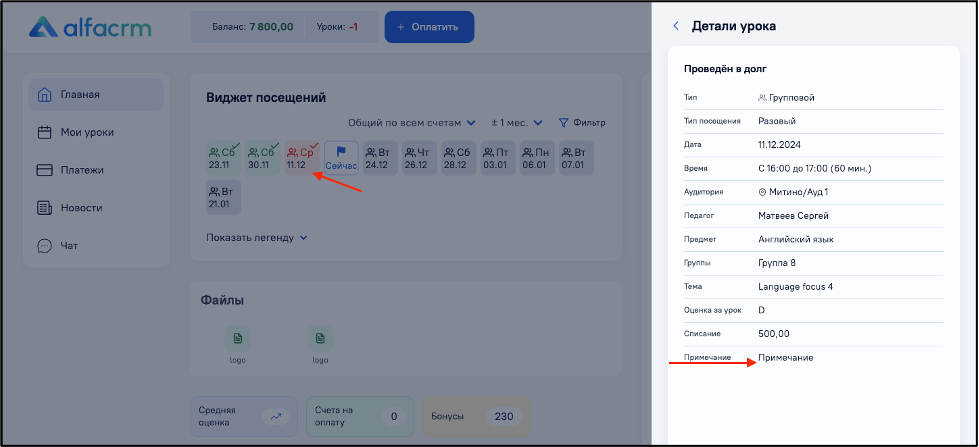Screen dimensions: 979x447
Task: Select the Вт 24.12 lesson tile
Action: click(x=380, y=158)
